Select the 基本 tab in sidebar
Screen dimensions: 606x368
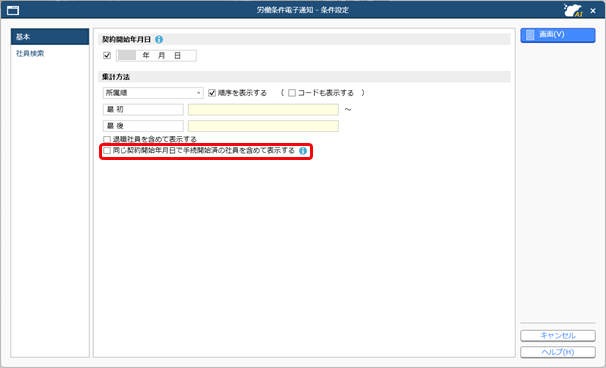(50, 37)
